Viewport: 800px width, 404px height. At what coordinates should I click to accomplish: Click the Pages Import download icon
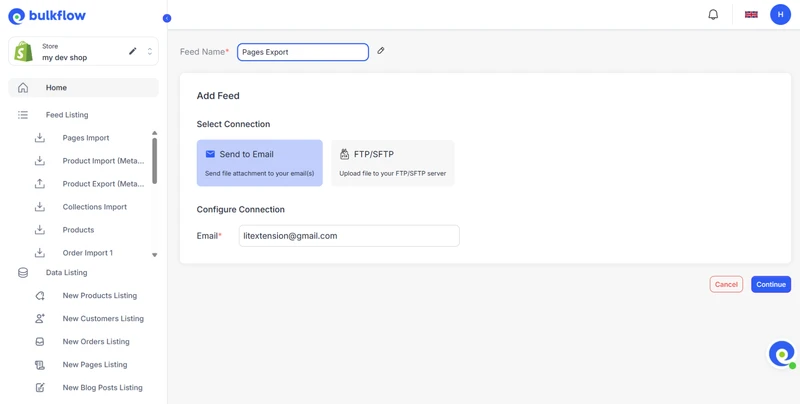click(40, 138)
